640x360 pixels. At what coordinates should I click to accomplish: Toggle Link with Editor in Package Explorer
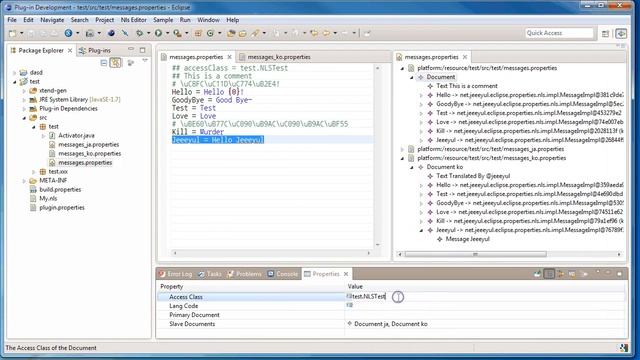pos(116,62)
